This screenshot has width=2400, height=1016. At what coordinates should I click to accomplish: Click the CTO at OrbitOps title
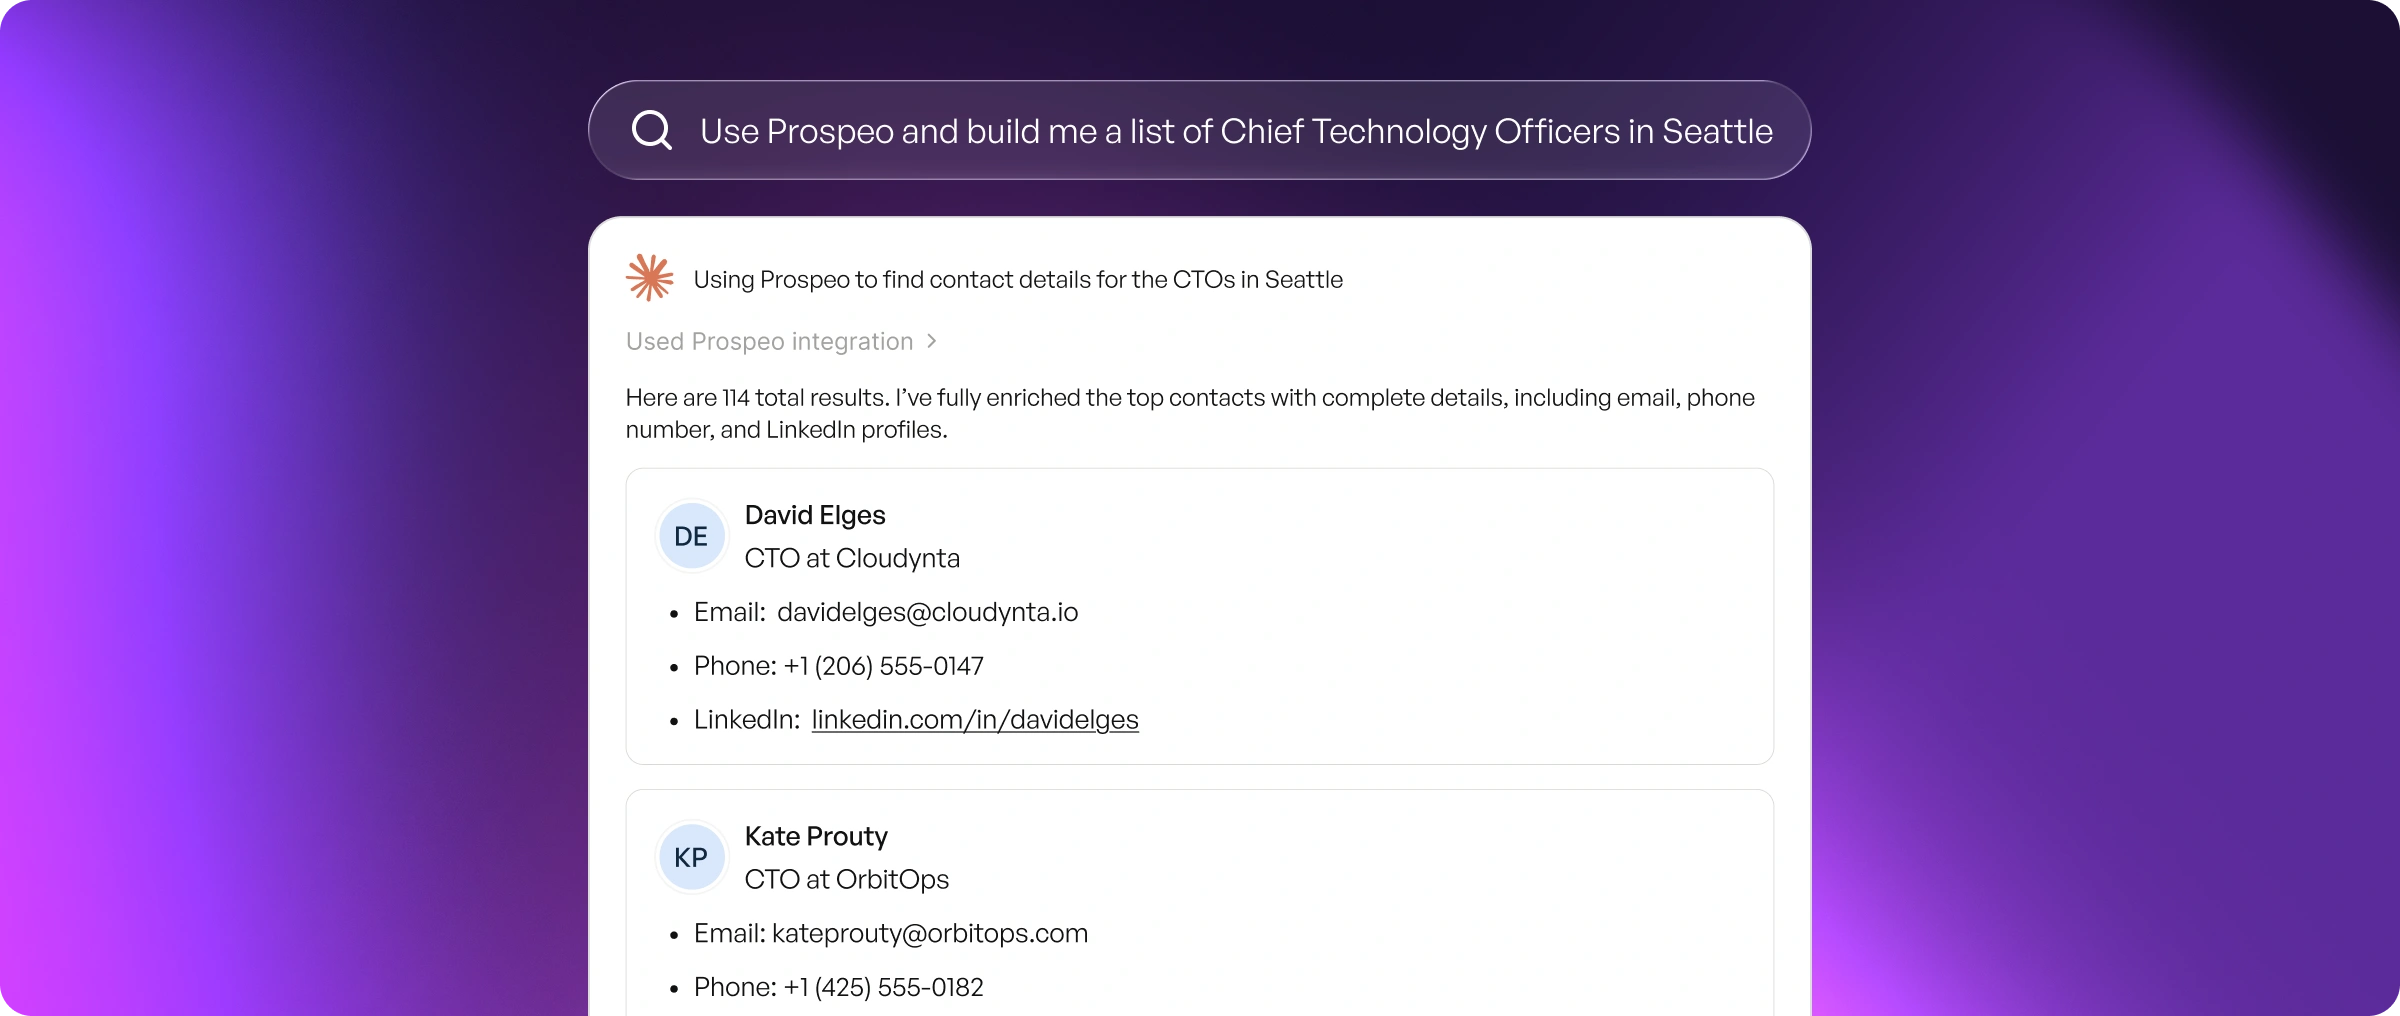847,879
